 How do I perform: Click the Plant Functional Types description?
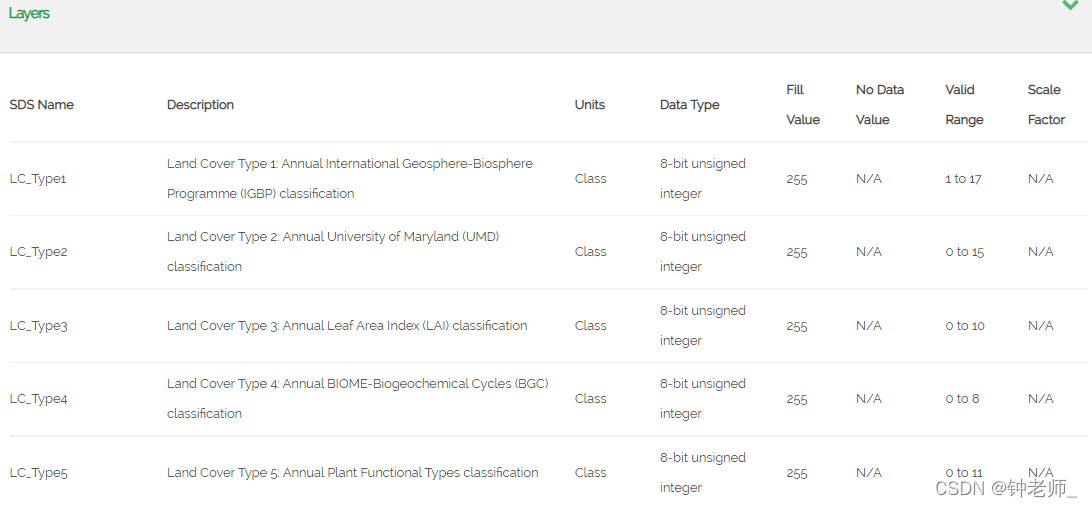353,473
